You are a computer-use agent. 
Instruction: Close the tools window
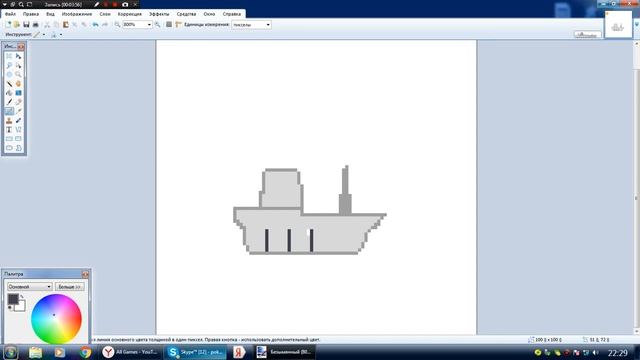point(21,47)
